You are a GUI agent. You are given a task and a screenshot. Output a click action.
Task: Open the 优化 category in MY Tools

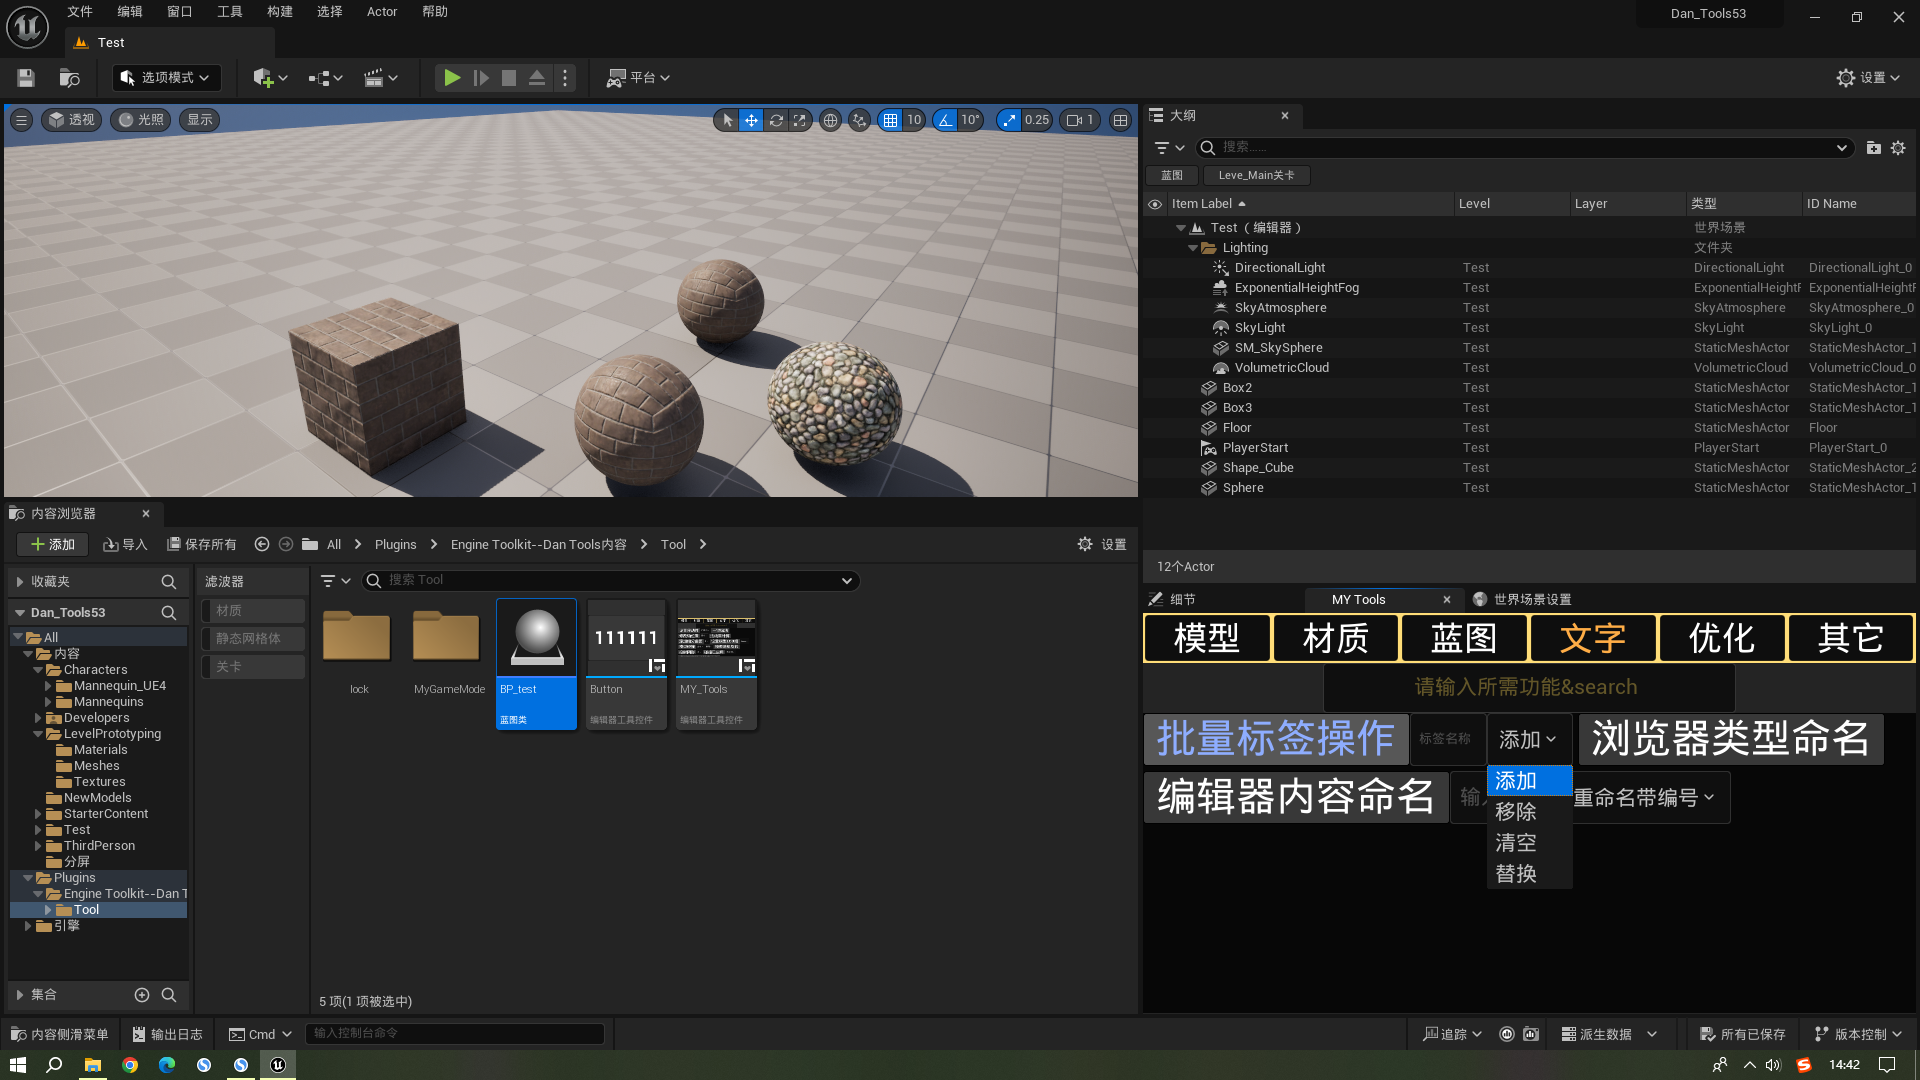(1722, 638)
